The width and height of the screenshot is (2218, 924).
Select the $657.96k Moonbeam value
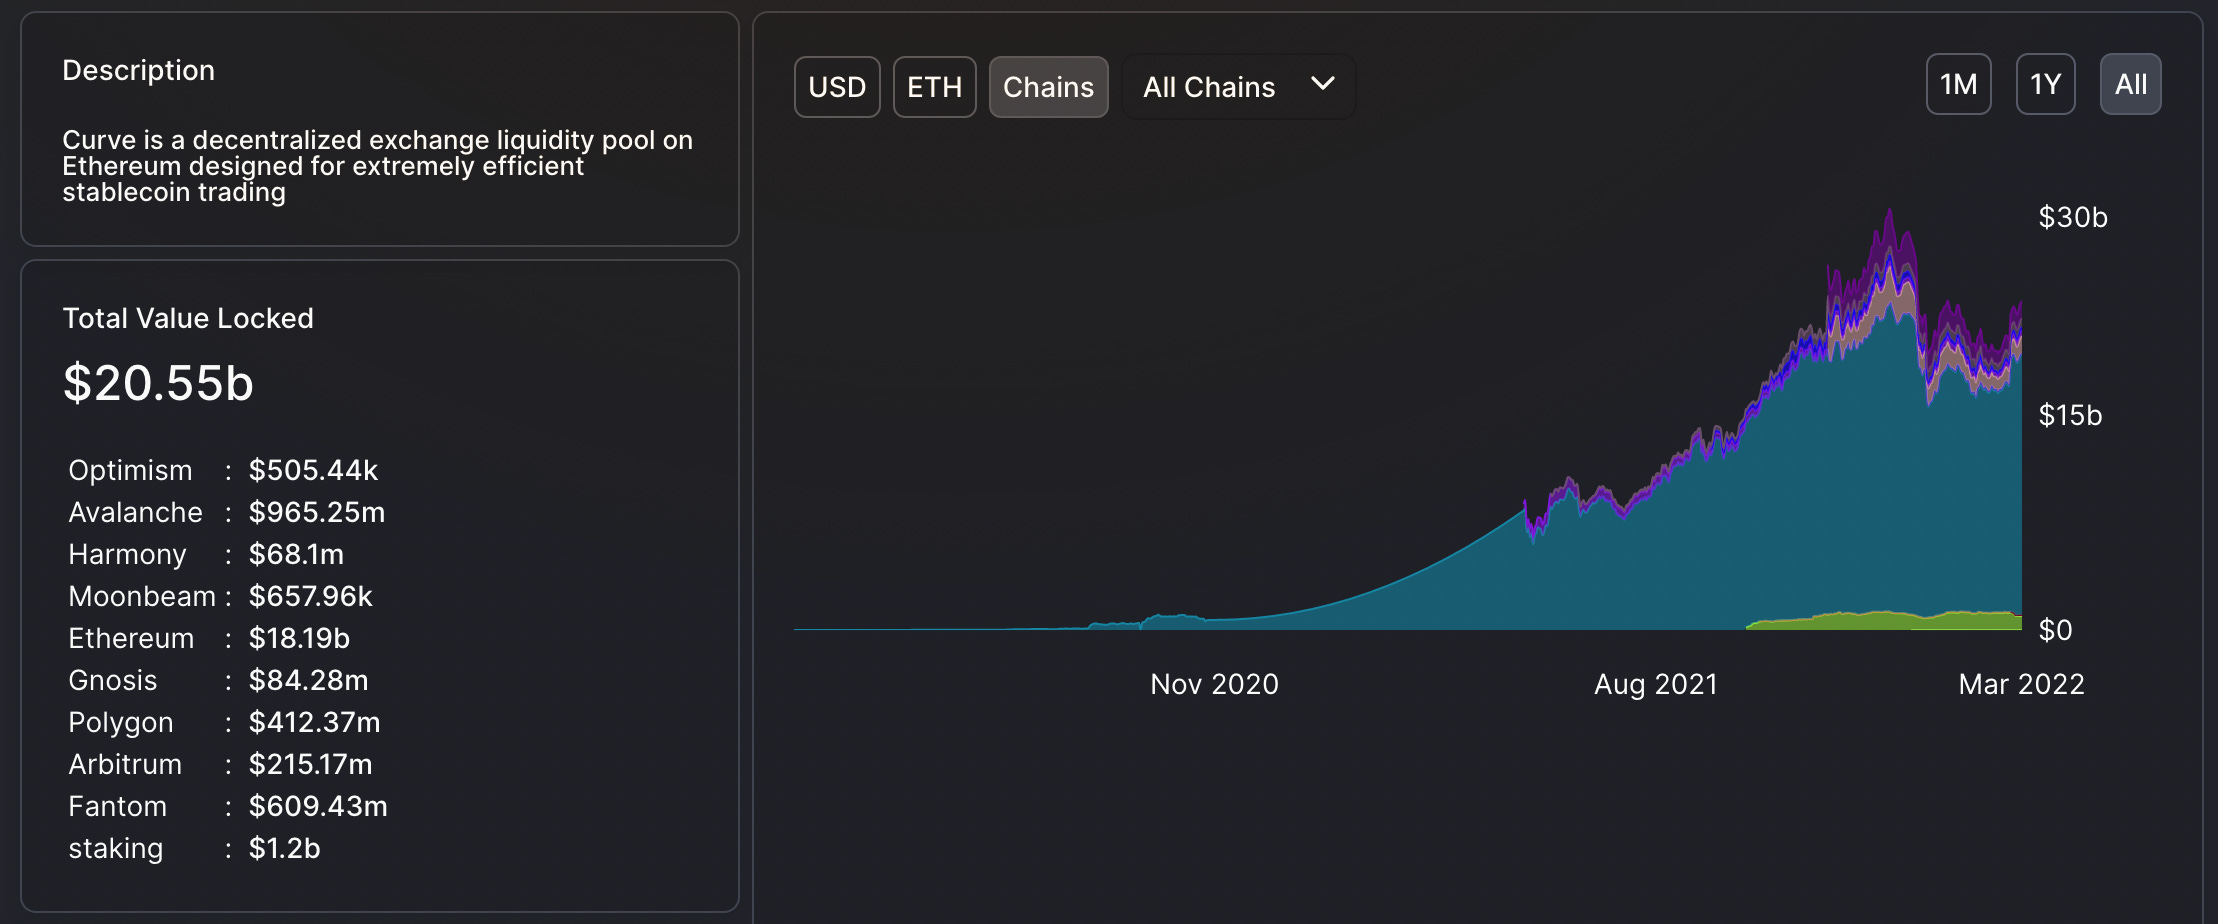(310, 596)
